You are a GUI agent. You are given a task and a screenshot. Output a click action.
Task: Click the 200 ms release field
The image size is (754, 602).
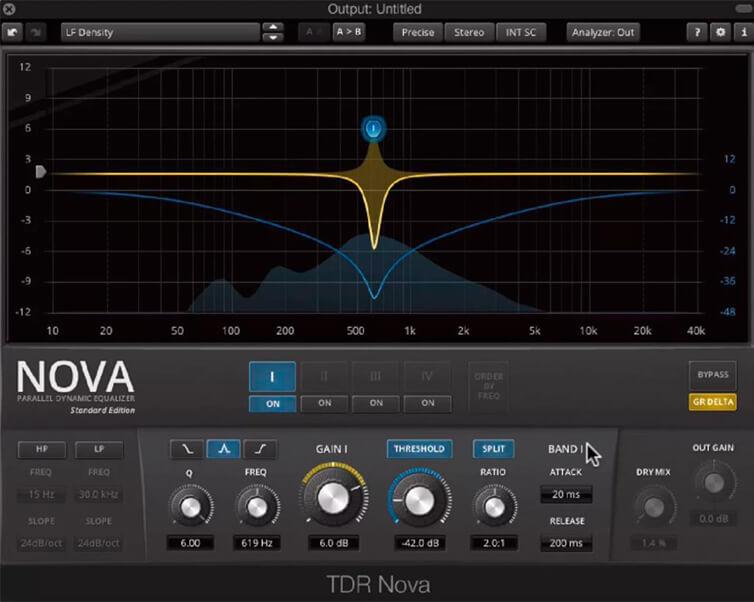click(x=566, y=543)
